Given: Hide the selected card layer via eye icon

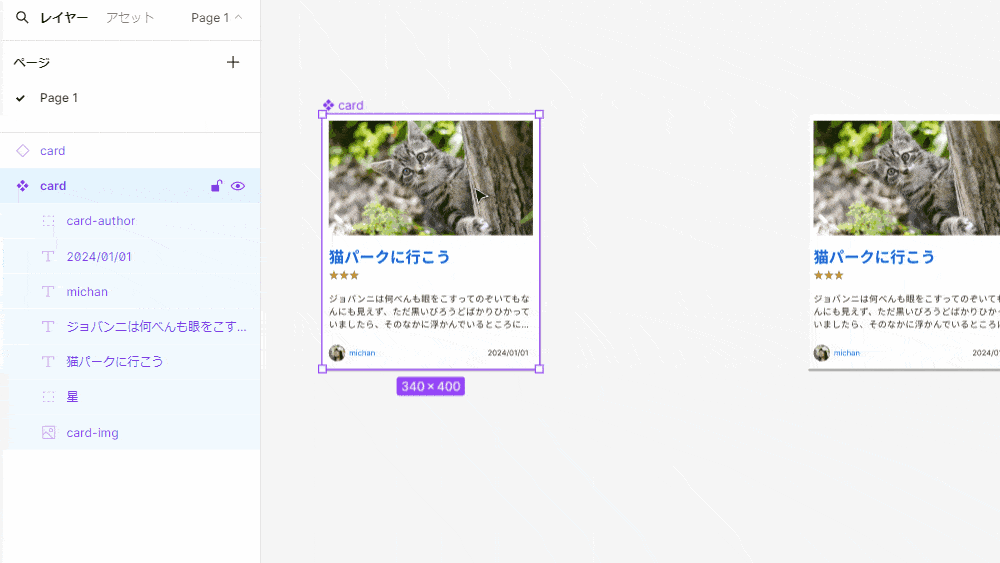Looking at the screenshot, I should pos(238,186).
